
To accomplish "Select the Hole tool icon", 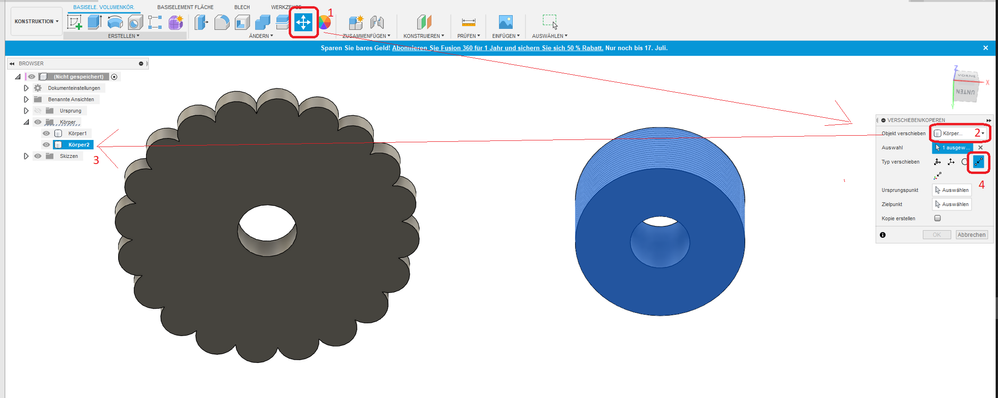I will pyautogui.click(x=135, y=23).
